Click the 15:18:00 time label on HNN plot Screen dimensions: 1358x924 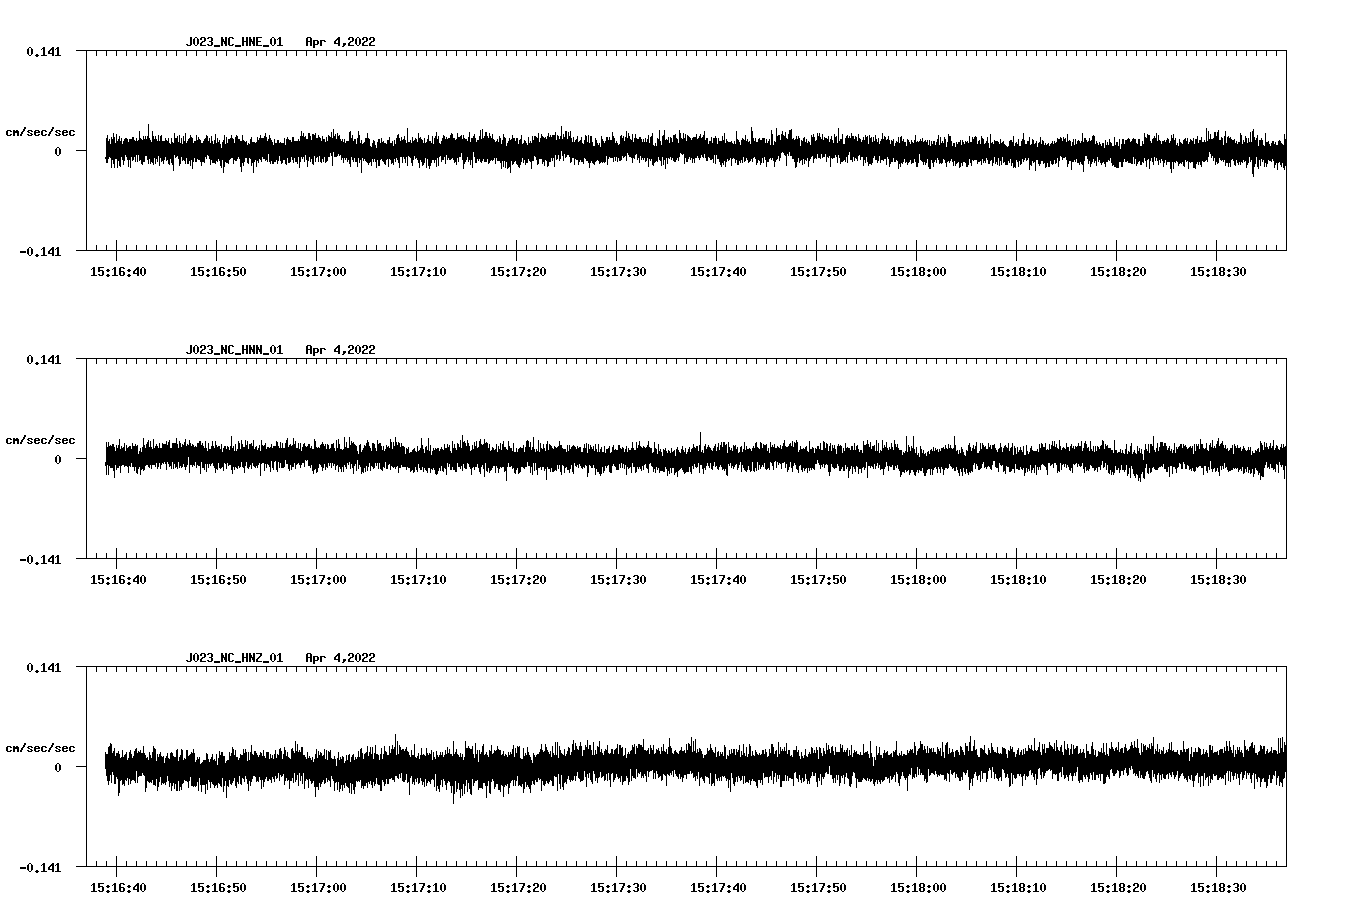(x=918, y=580)
